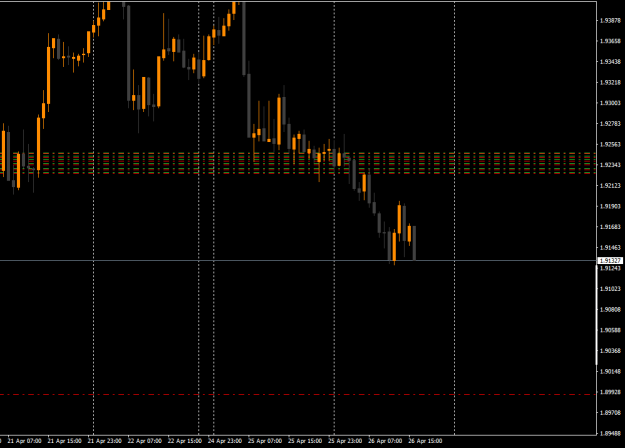Click the 1.91023 price axis label
Screen dimensions: 625x448
pyautogui.click(x=610, y=289)
